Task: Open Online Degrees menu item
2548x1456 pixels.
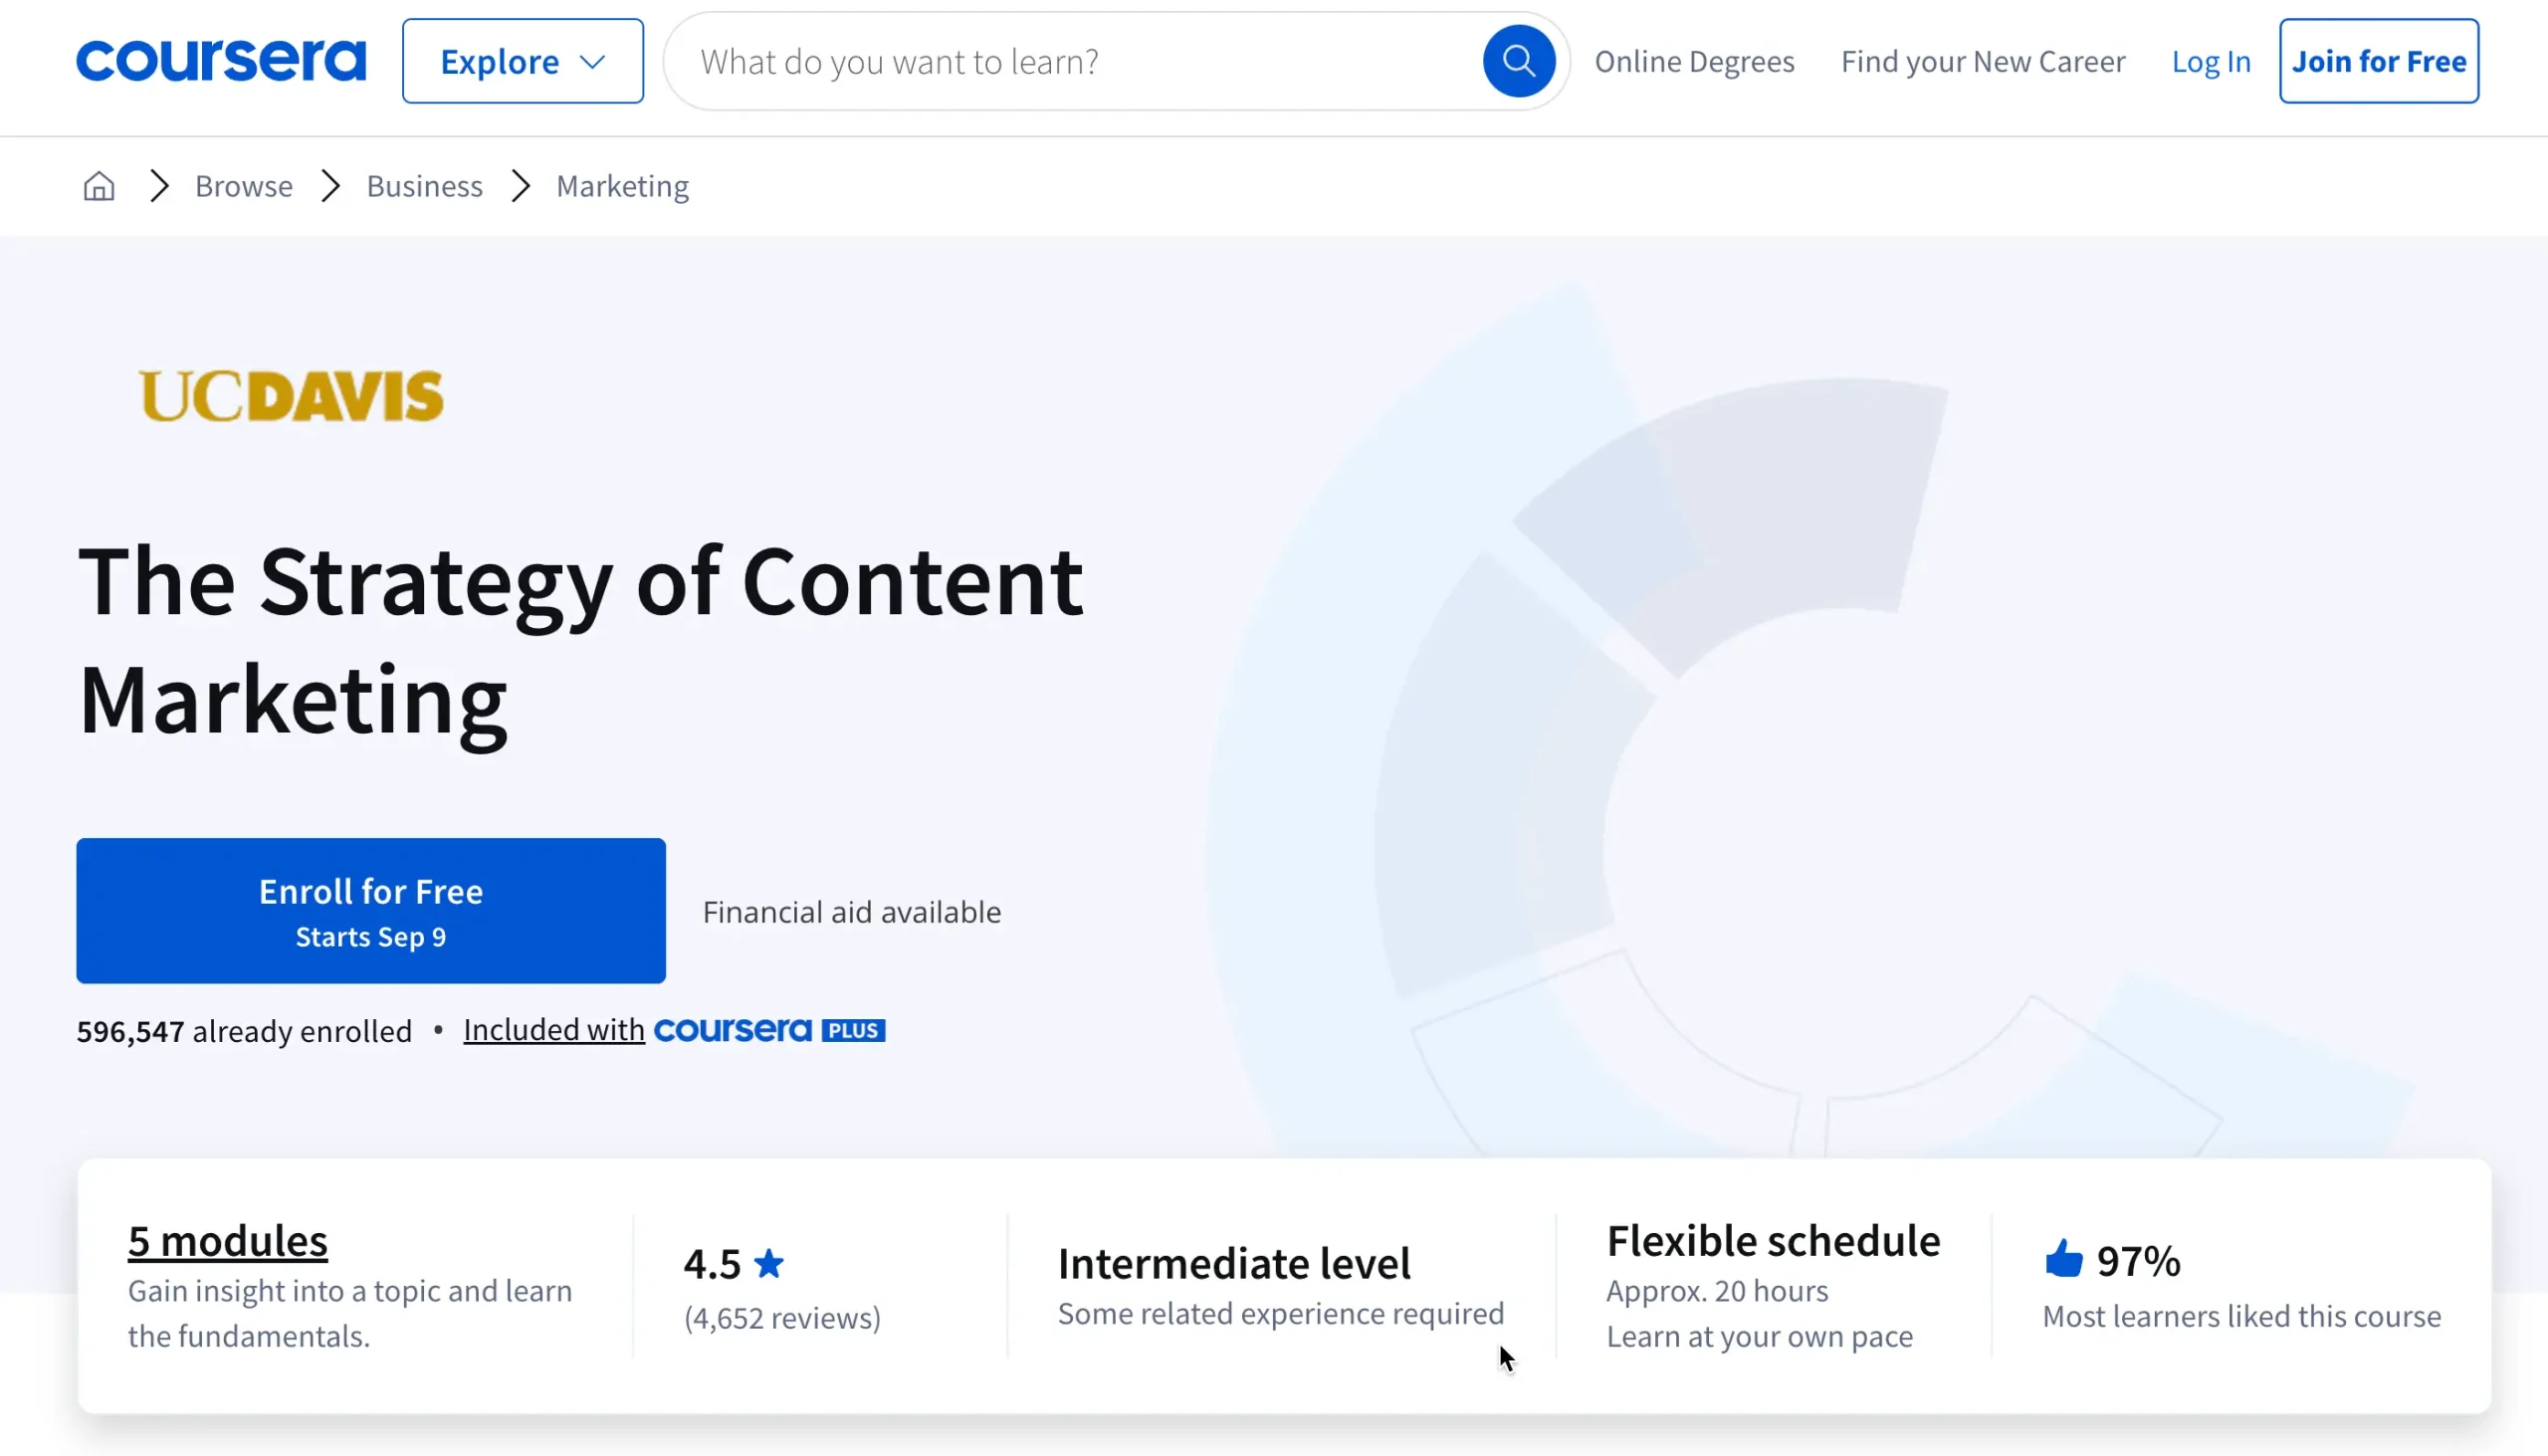Action: click(x=1694, y=61)
